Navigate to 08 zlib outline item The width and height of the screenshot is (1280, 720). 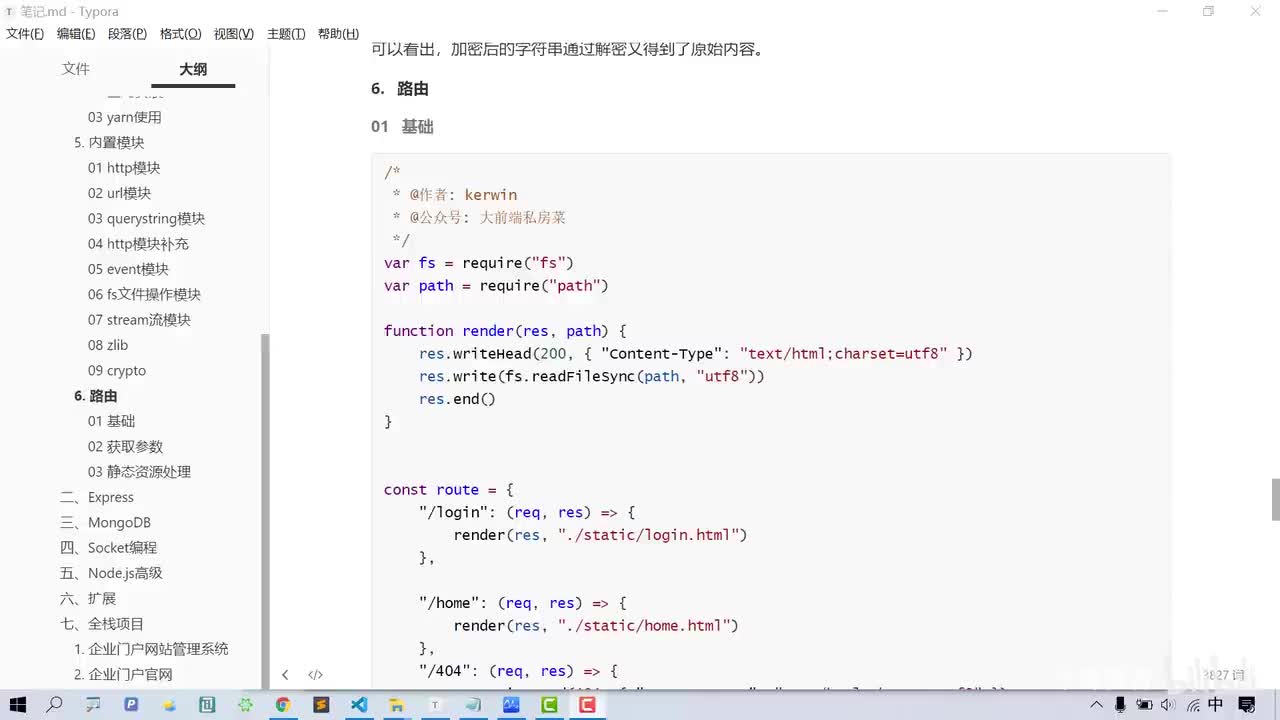[108, 345]
